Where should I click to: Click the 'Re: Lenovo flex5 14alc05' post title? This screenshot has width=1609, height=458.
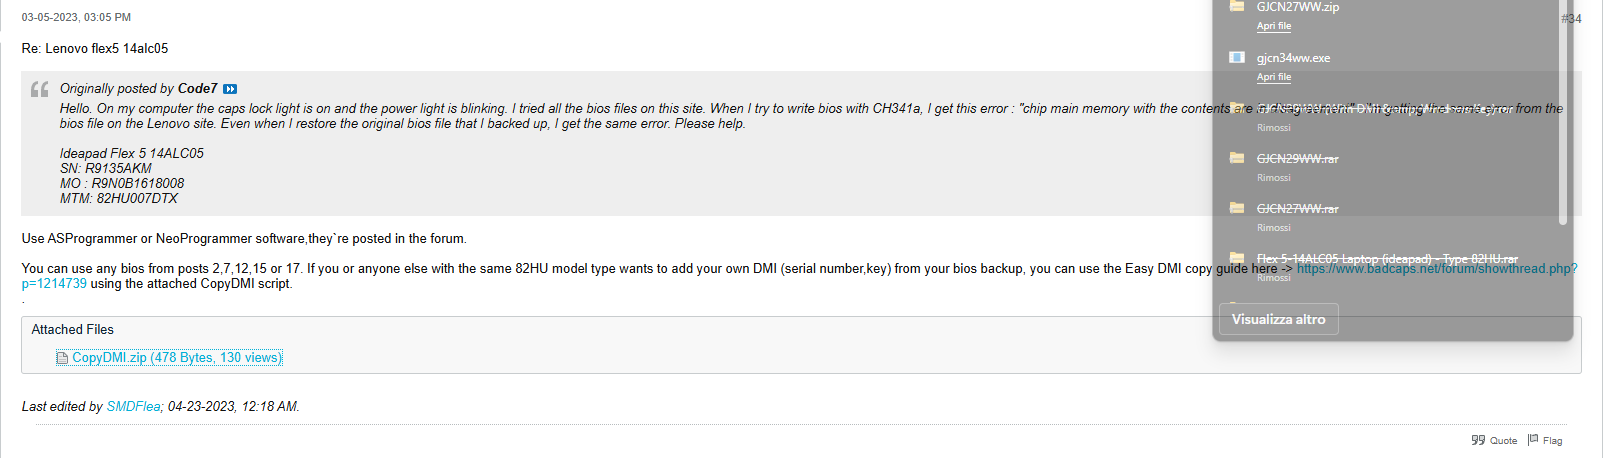tap(95, 48)
